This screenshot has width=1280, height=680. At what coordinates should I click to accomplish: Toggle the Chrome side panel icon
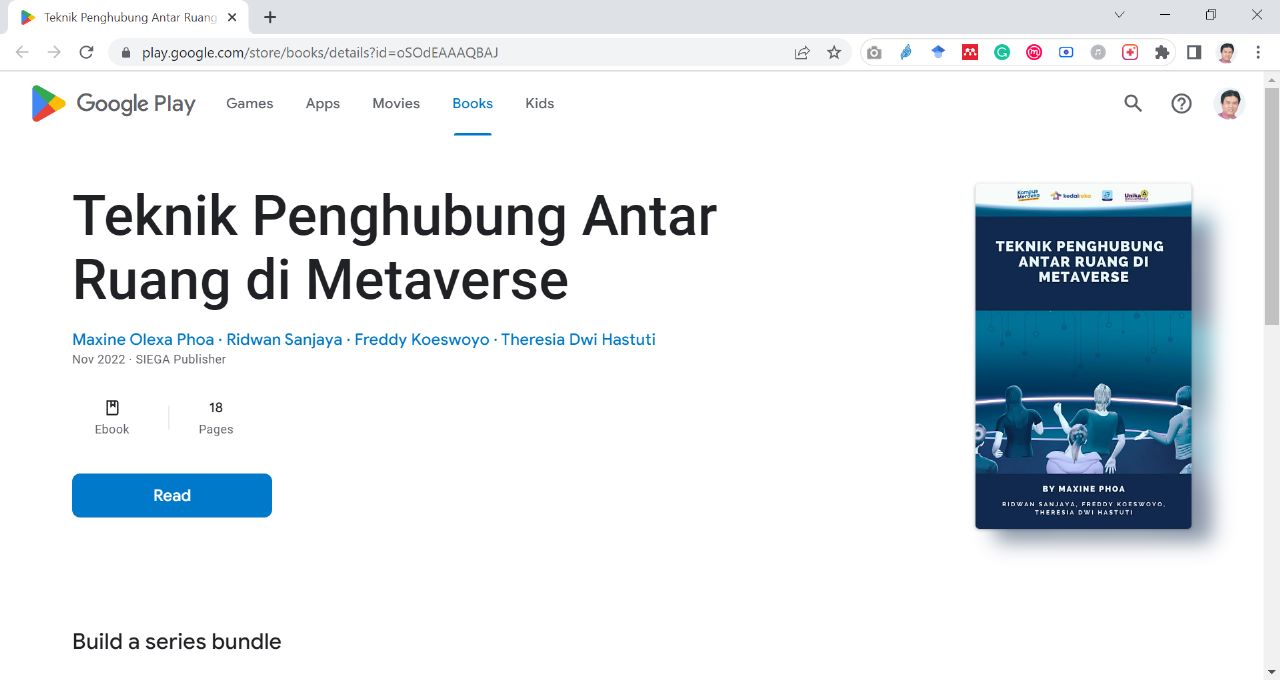pyautogui.click(x=1194, y=53)
